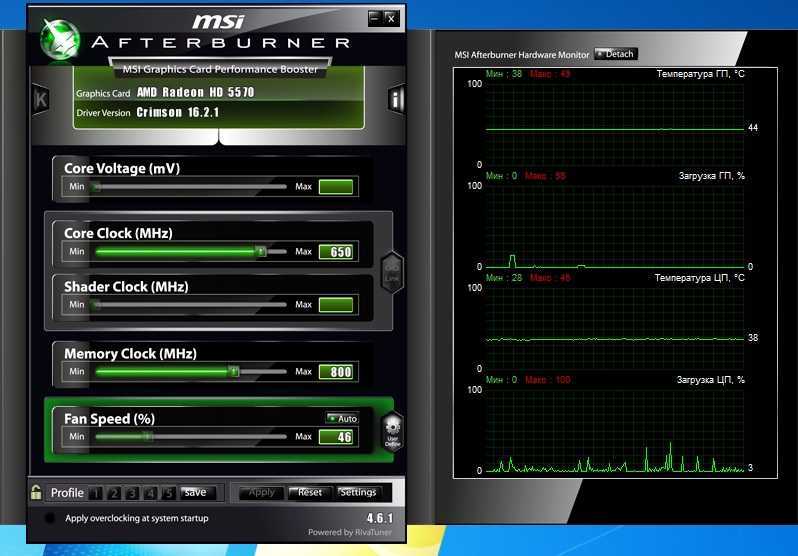Click the MSI Afterburner dragon logo

60,40
